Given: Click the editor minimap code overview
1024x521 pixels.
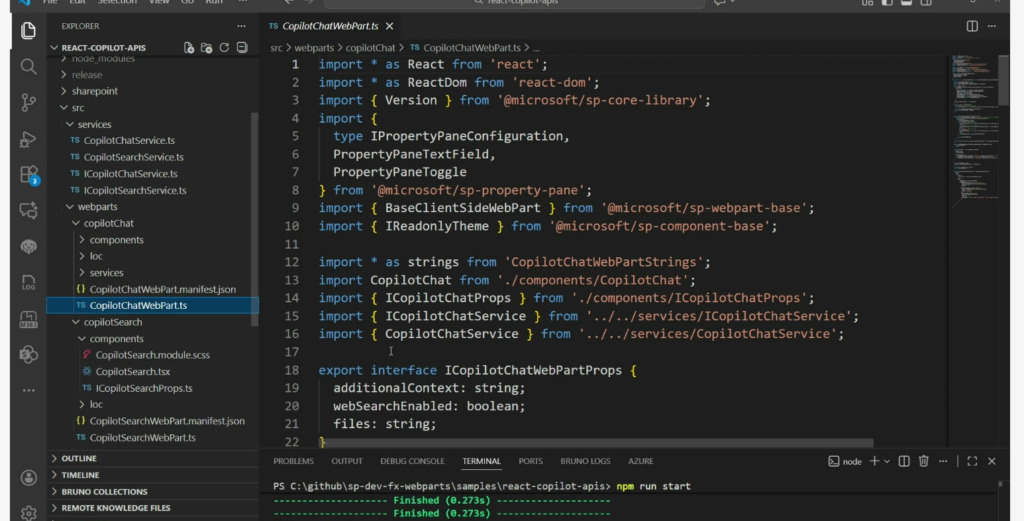Looking at the screenshot, I should (970, 130).
